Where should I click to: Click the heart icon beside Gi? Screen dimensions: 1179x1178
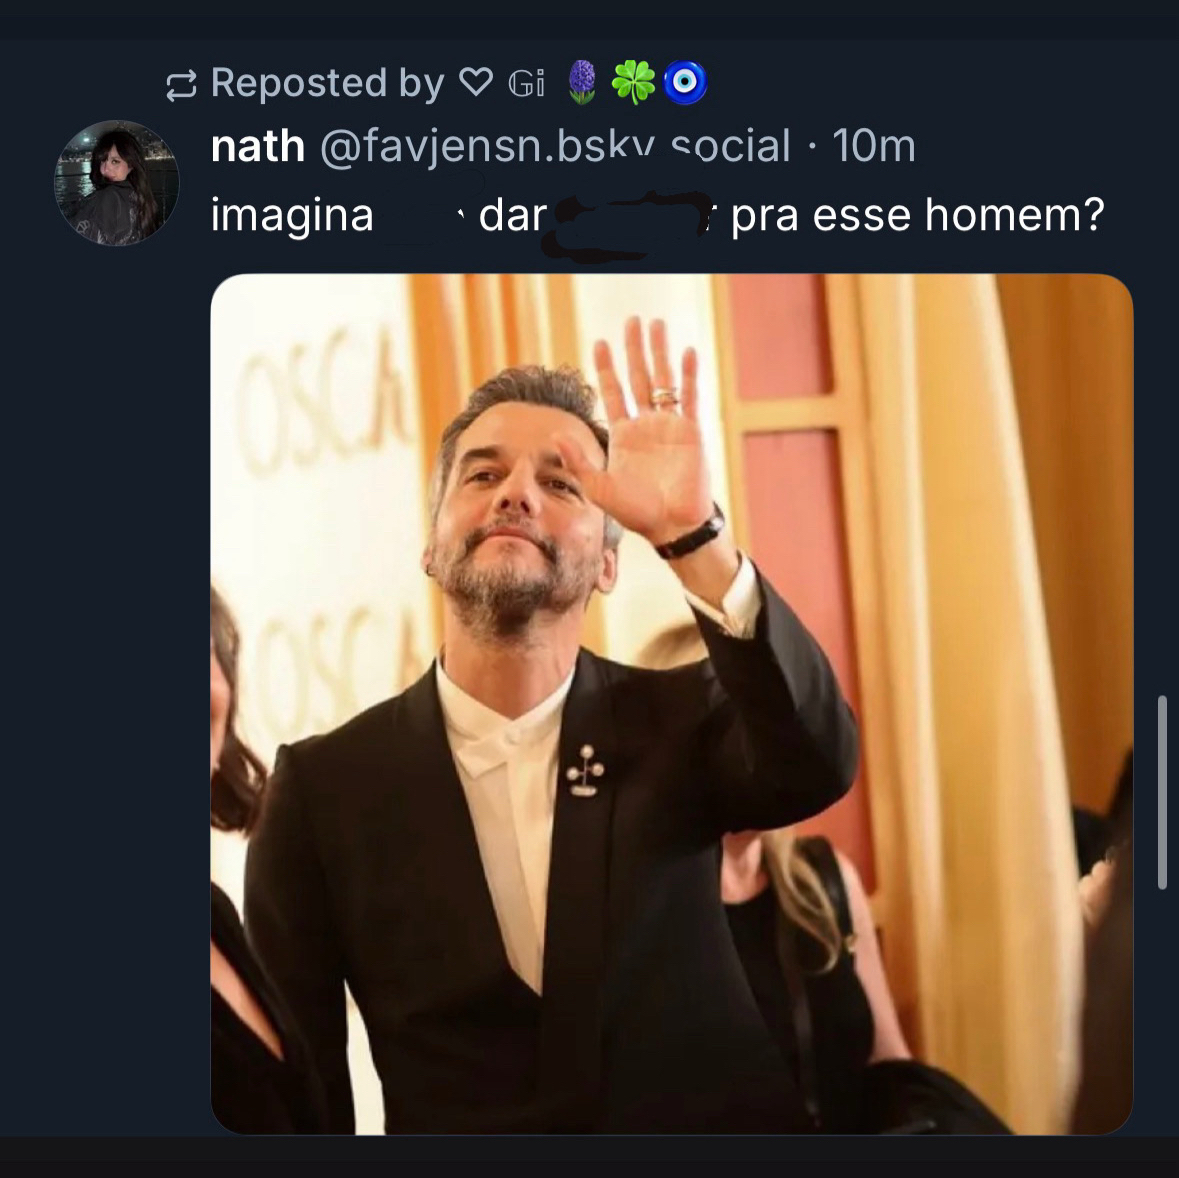(475, 83)
